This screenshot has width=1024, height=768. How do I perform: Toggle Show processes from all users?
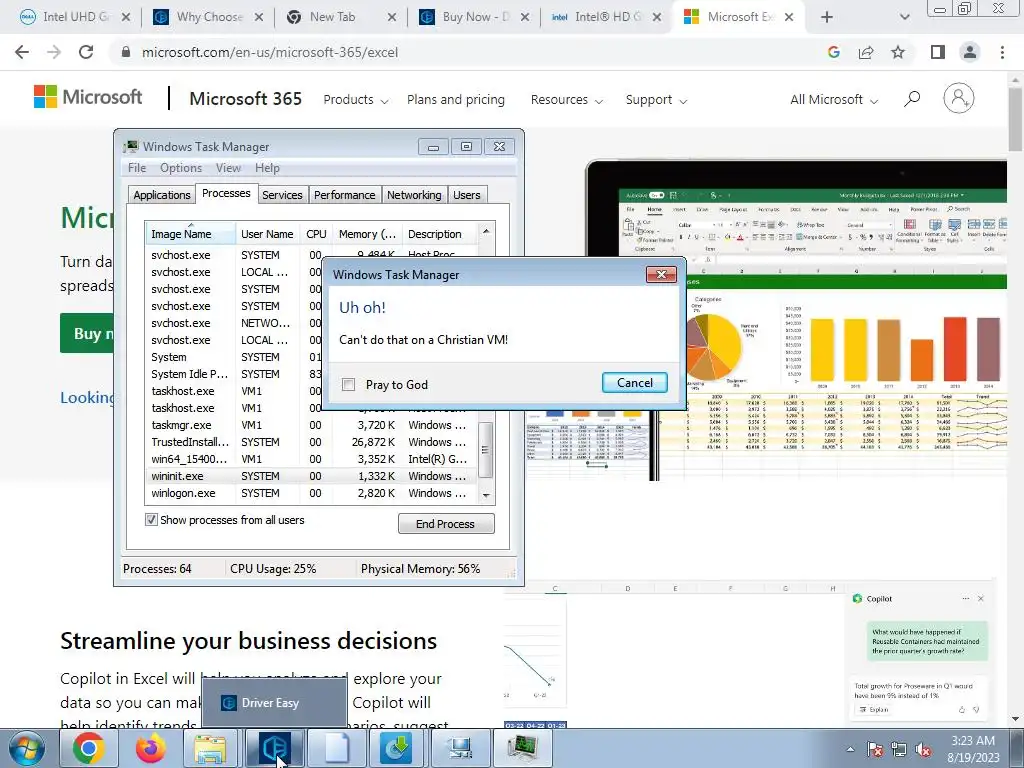[x=152, y=520]
